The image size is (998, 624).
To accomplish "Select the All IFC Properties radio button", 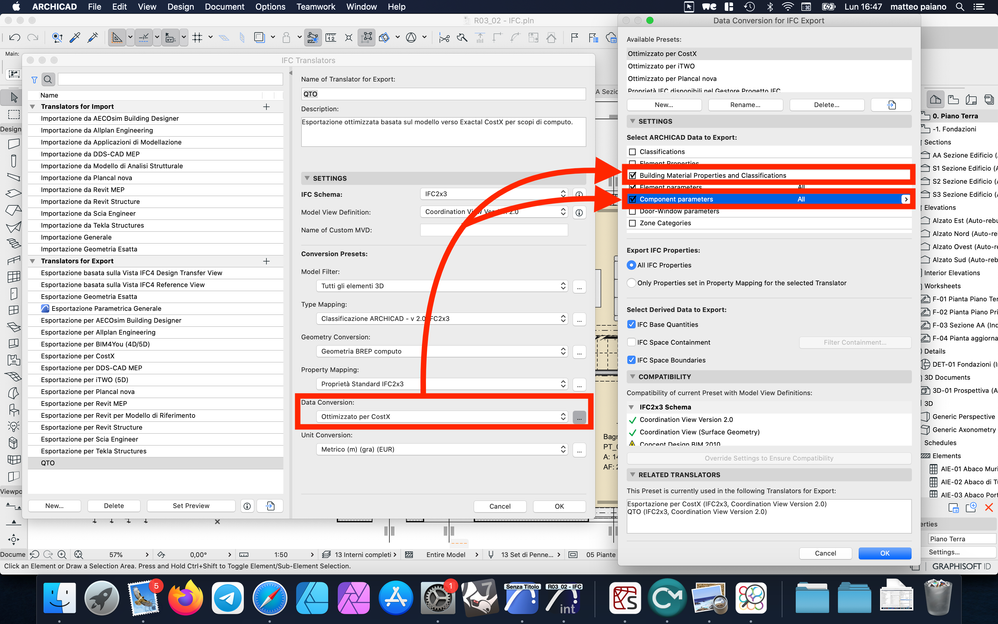I will [631, 265].
